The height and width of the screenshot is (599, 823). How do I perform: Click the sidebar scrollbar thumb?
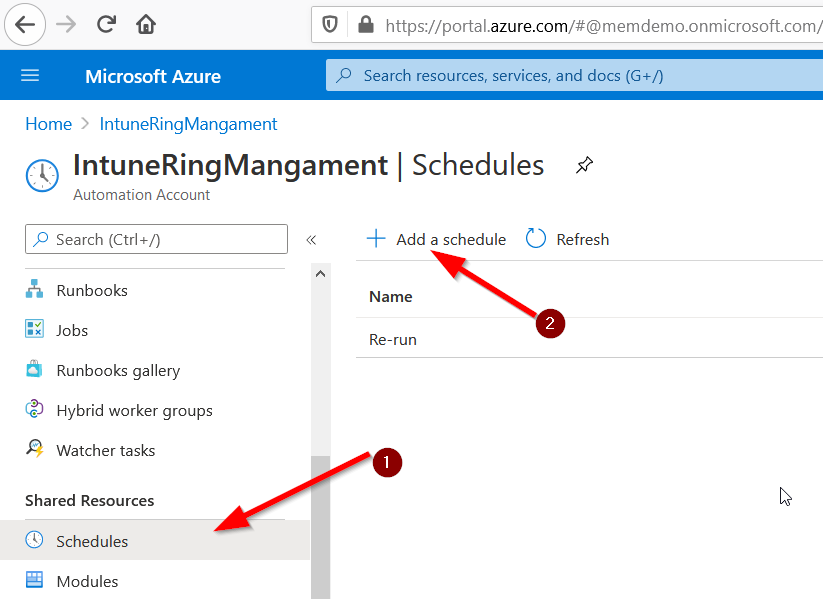click(x=320, y=527)
